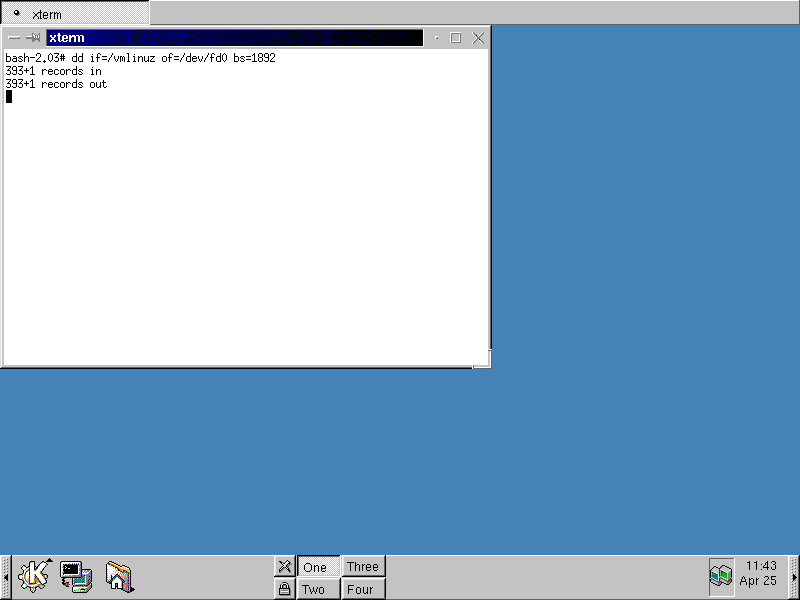Open the home folder from the panel

119,575
